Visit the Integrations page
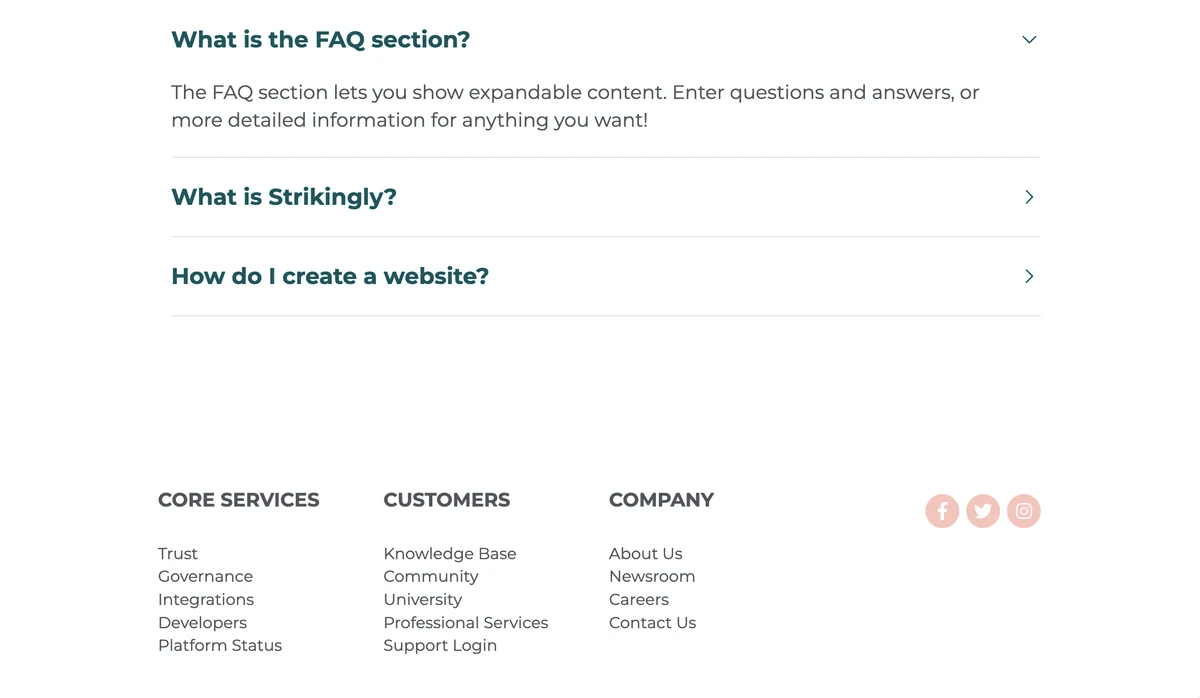Image resolution: width=1200 pixels, height=698 pixels. click(x=206, y=599)
